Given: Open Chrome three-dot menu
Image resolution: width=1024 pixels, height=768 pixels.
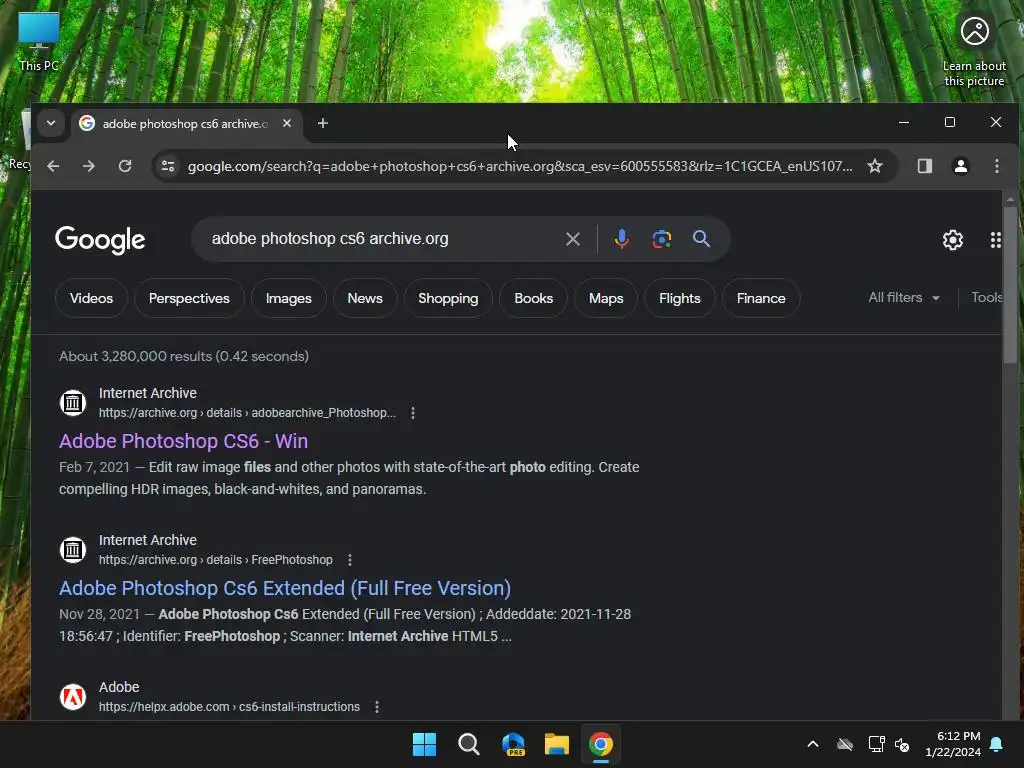Looking at the screenshot, I should (x=997, y=166).
